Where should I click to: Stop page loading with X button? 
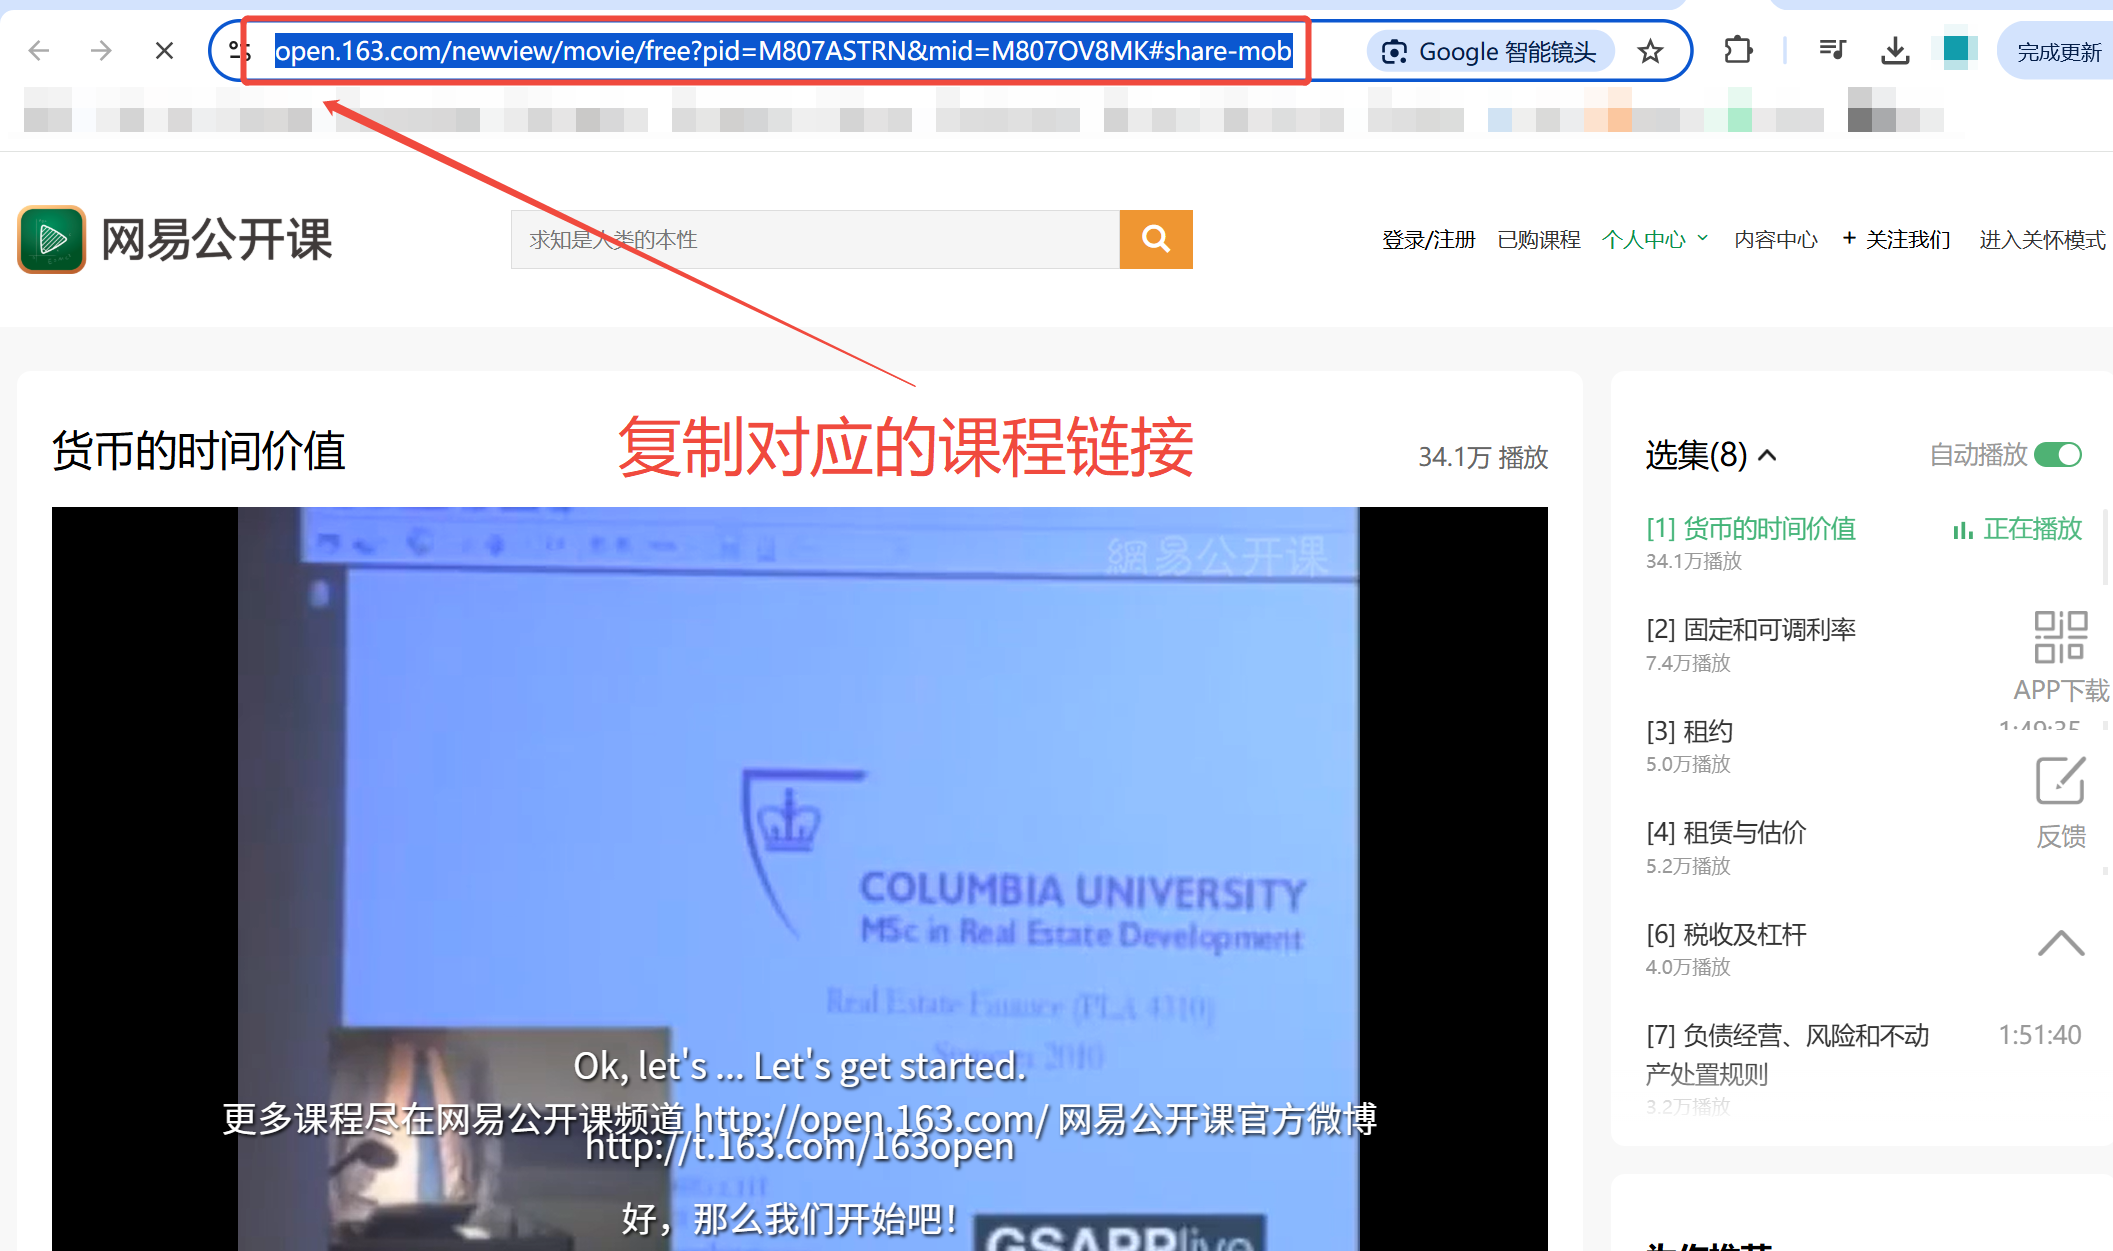coord(164,50)
